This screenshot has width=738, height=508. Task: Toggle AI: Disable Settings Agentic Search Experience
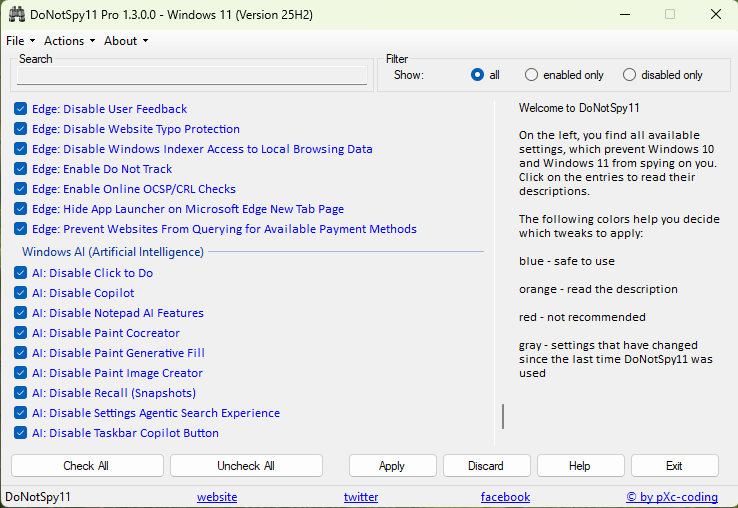click(x=20, y=413)
